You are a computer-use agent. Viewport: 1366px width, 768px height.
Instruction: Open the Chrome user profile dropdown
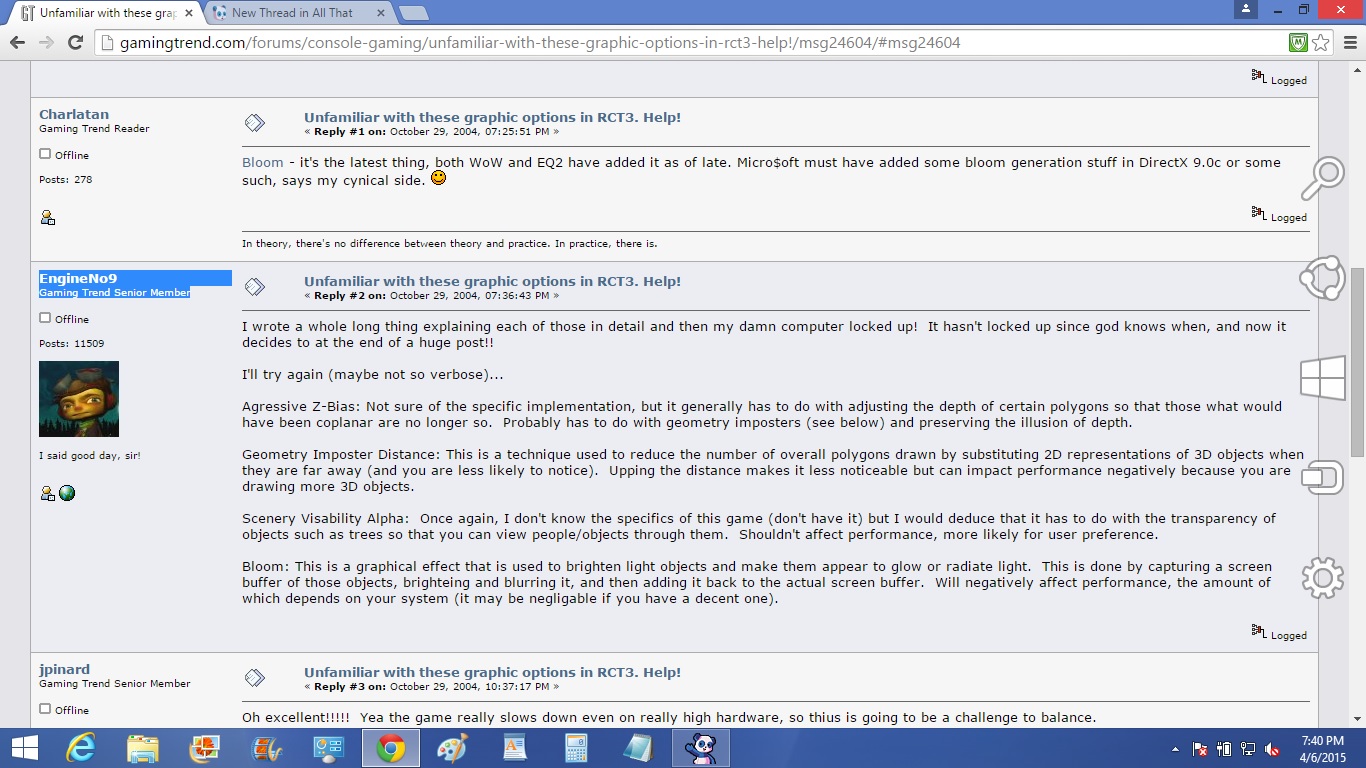point(1245,9)
